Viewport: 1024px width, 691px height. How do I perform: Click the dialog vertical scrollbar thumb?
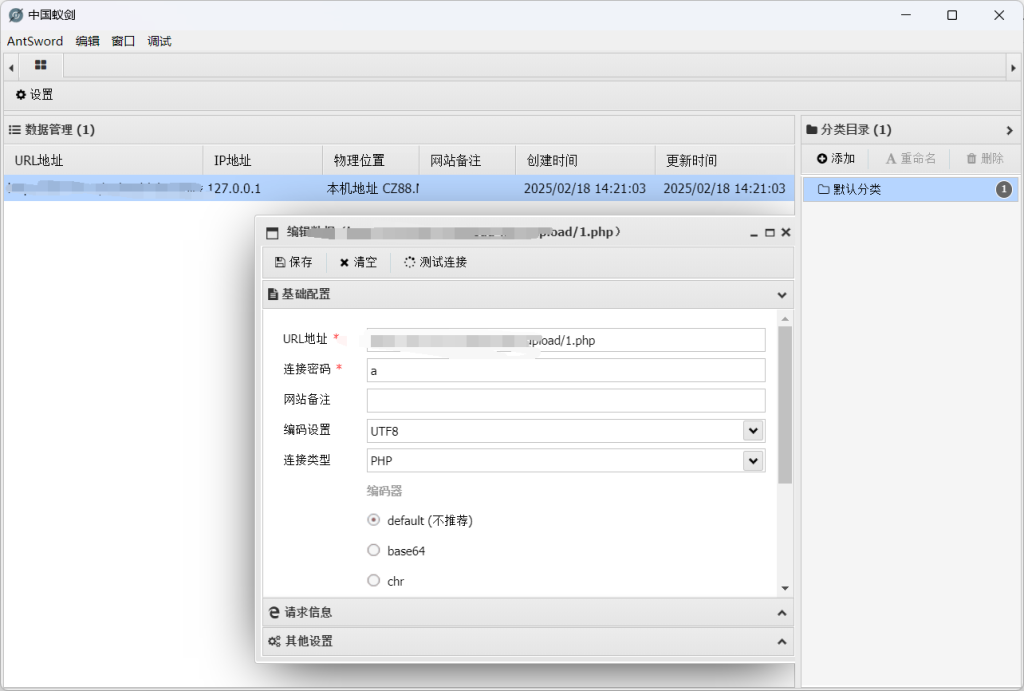point(785,405)
